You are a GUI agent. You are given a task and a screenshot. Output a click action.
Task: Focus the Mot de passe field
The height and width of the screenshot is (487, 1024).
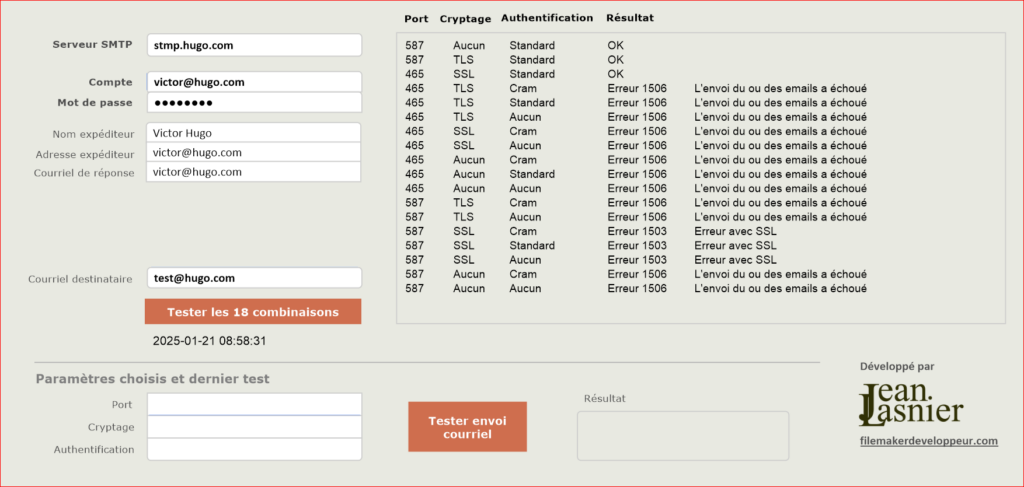[254, 102]
